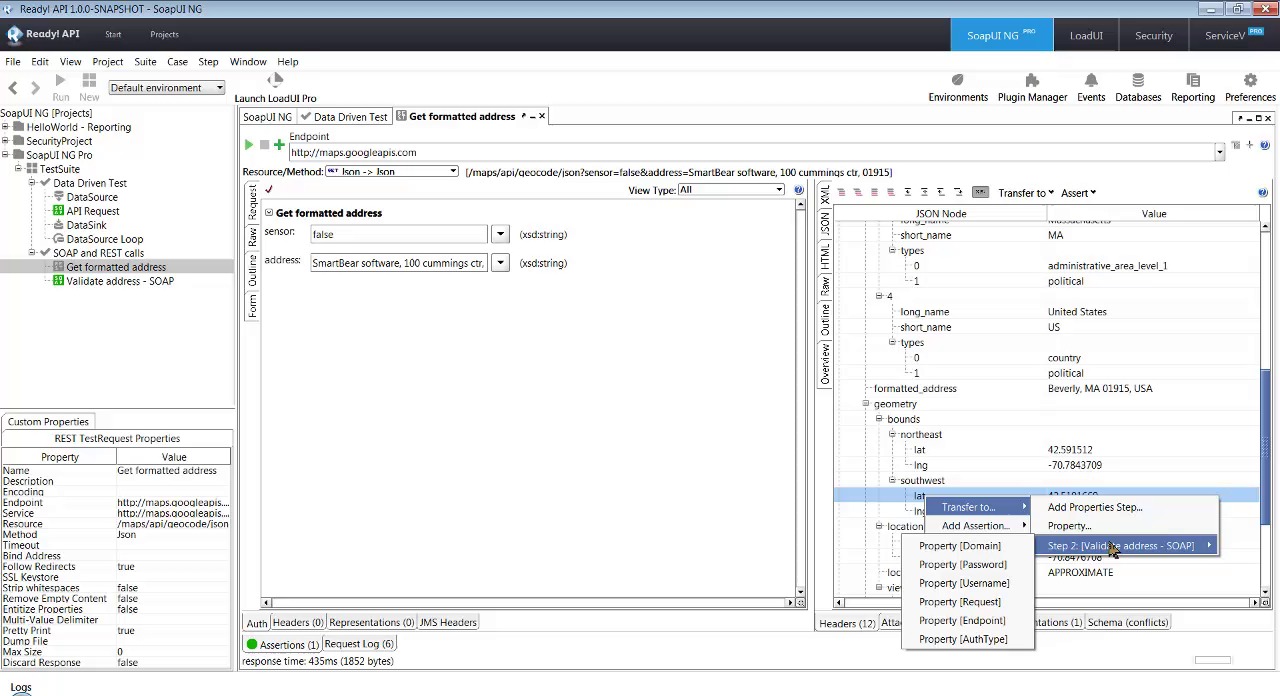Collapse the HelloWorld - Reporting project node

click(5, 127)
